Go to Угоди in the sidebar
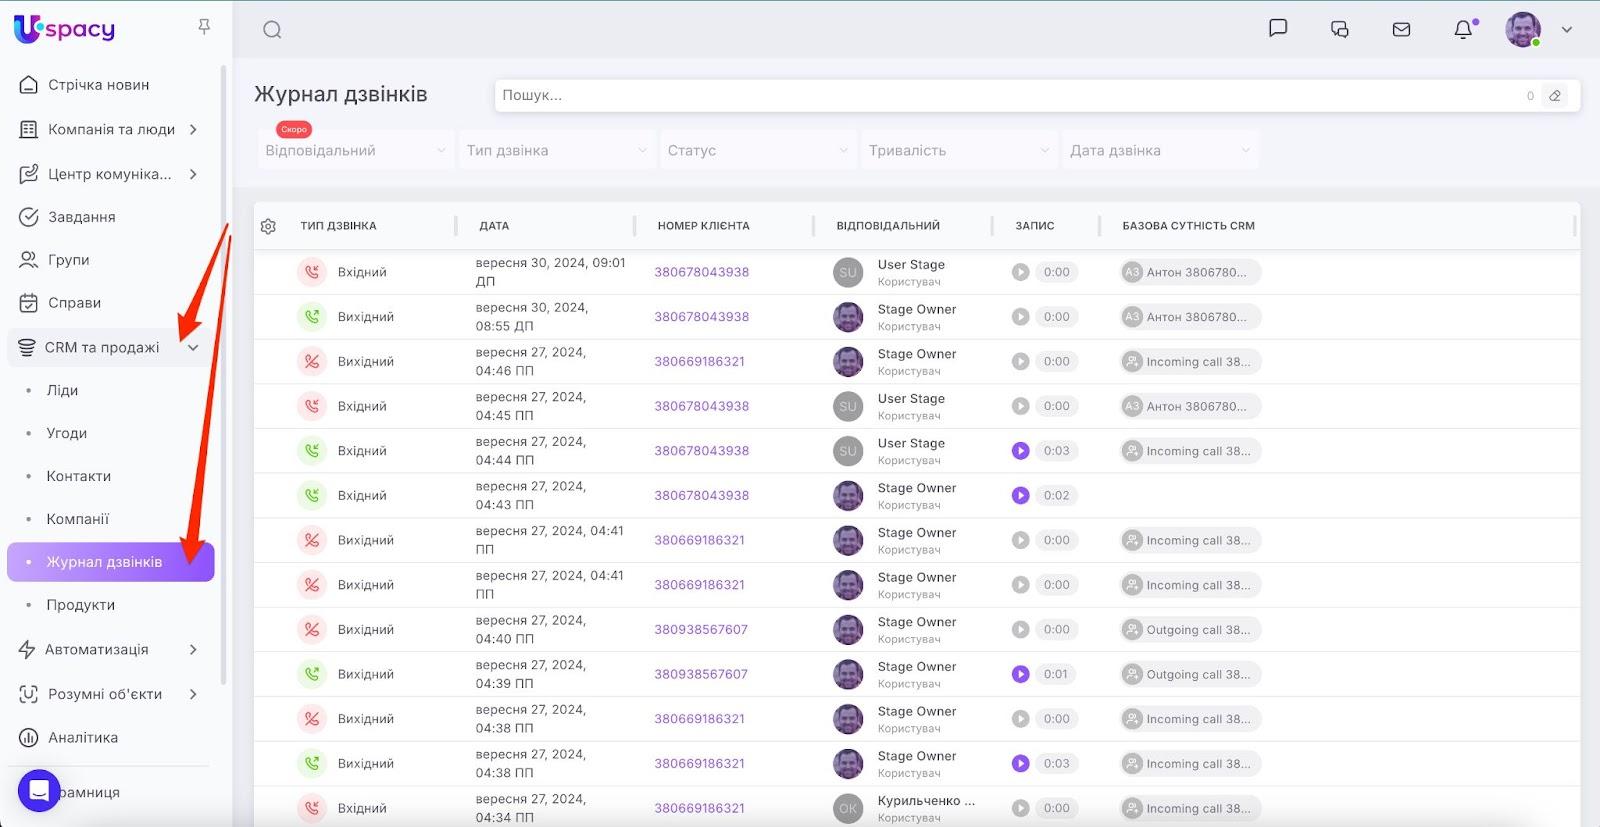This screenshot has width=1600, height=827. [67, 434]
